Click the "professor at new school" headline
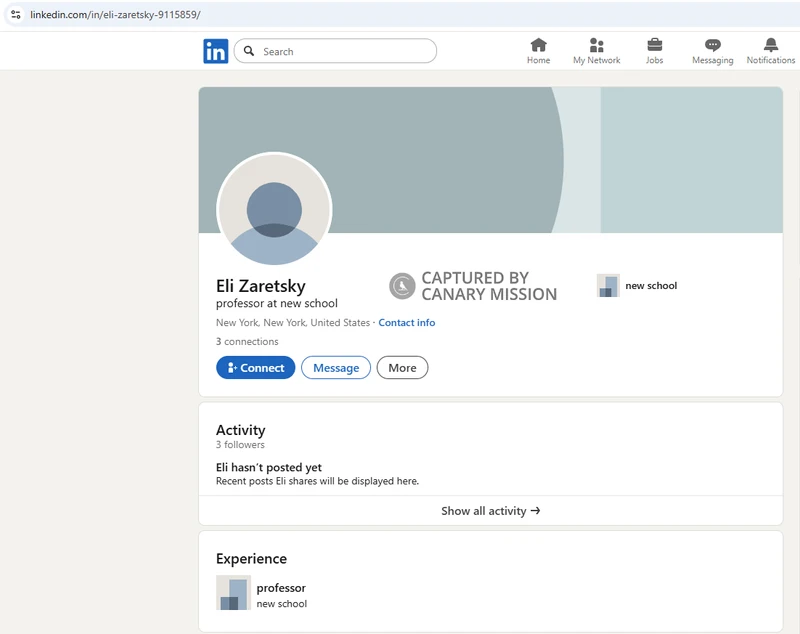800x634 pixels. coord(277,303)
